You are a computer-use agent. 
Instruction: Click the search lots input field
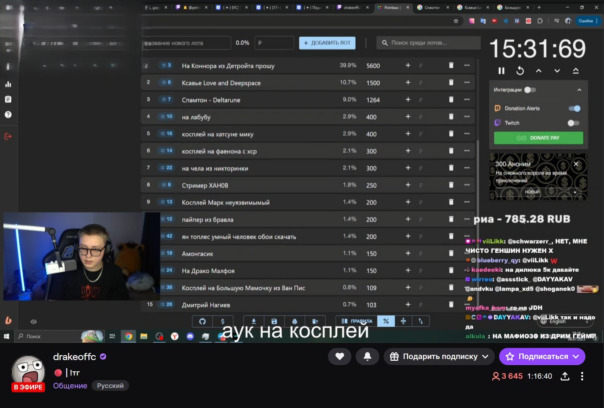click(430, 43)
